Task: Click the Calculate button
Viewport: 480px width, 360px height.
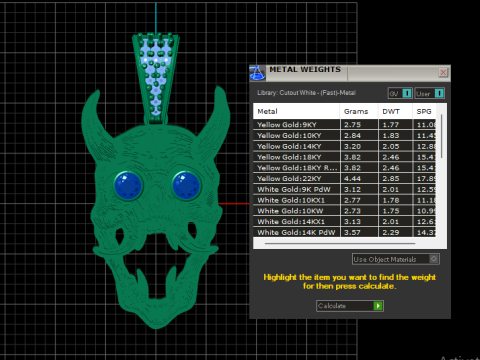Action: [x=350, y=306]
